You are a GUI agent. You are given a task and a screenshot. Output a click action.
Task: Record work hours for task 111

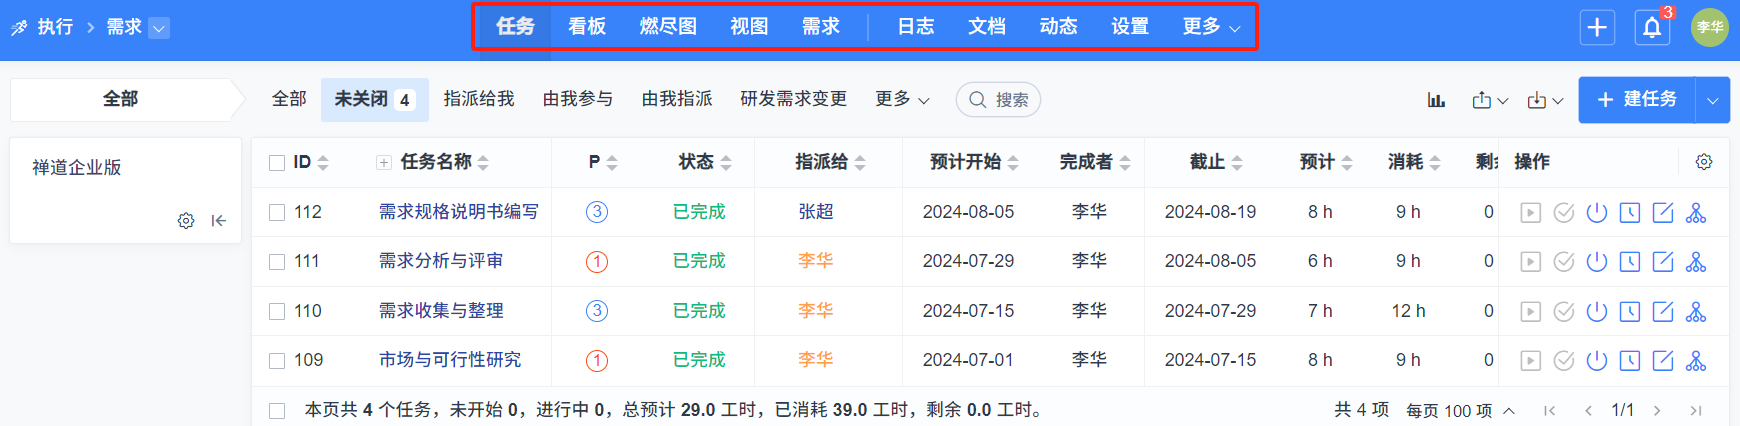pos(1630,261)
